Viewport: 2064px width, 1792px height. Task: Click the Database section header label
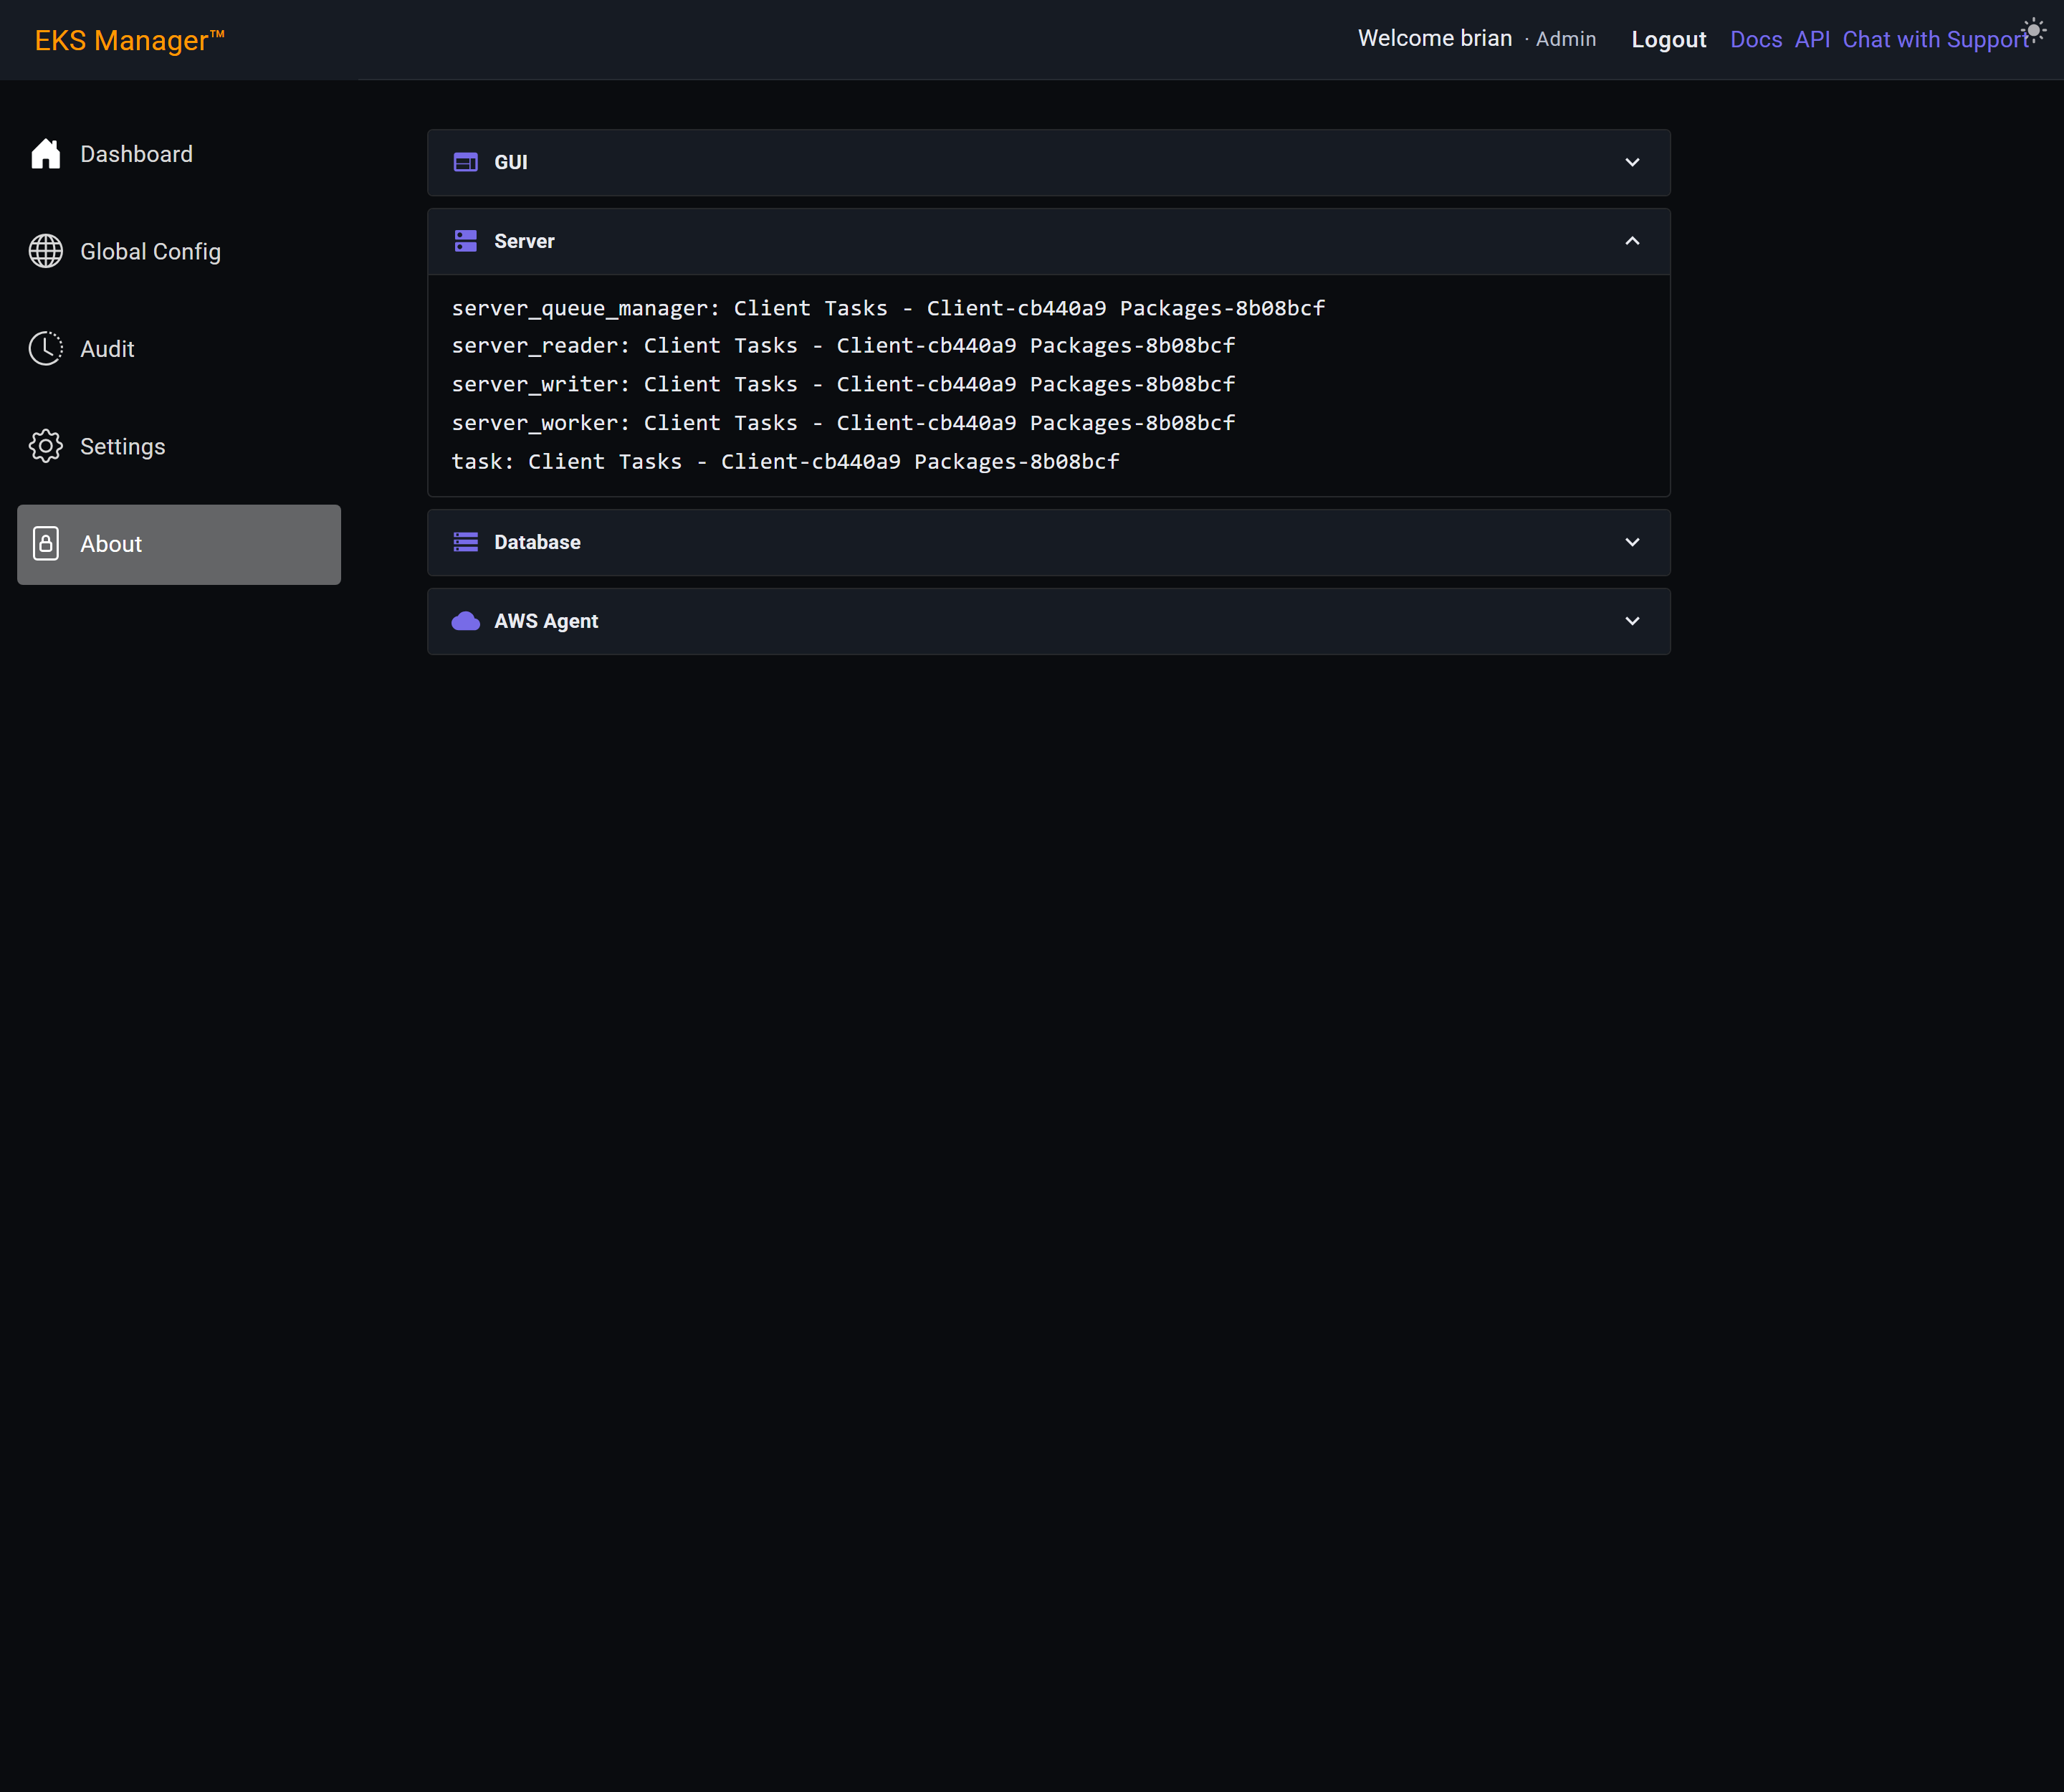(x=537, y=542)
